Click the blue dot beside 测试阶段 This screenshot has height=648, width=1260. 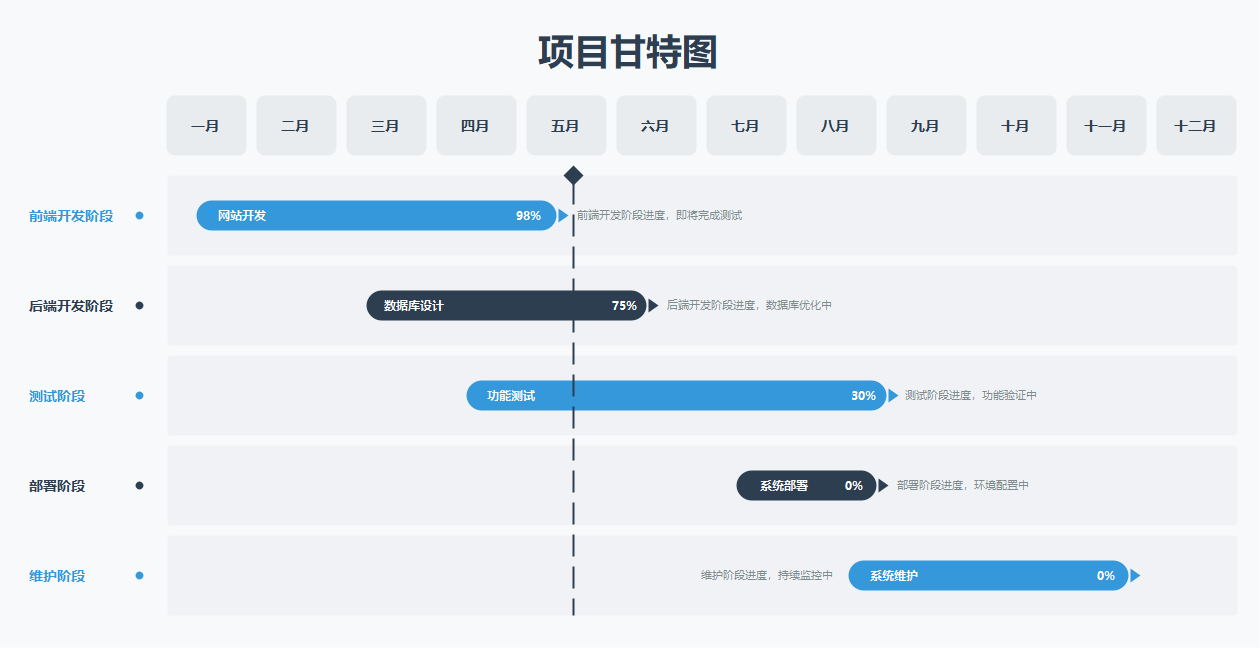coord(139,395)
